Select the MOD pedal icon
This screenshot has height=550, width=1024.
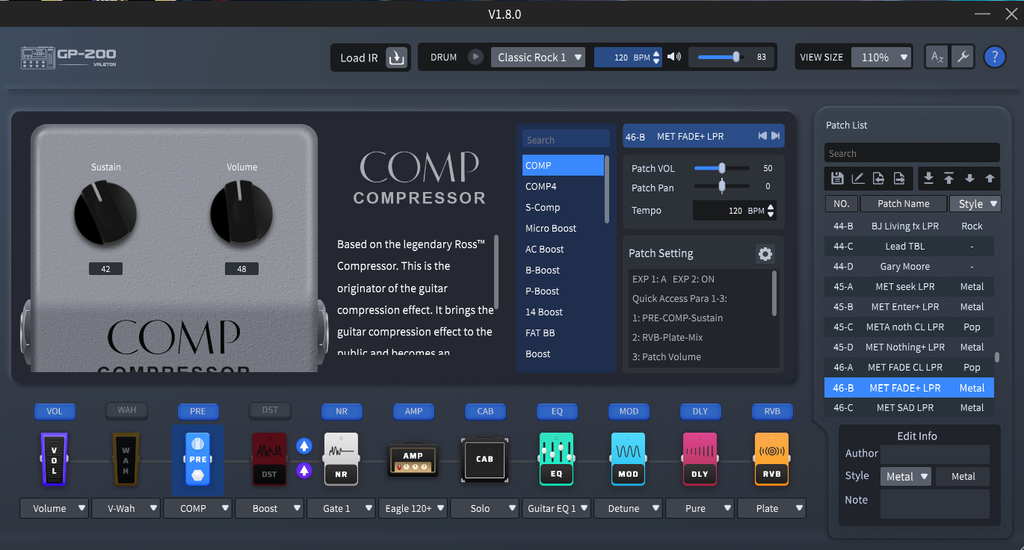pyautogui.click(x=628, y=459)
